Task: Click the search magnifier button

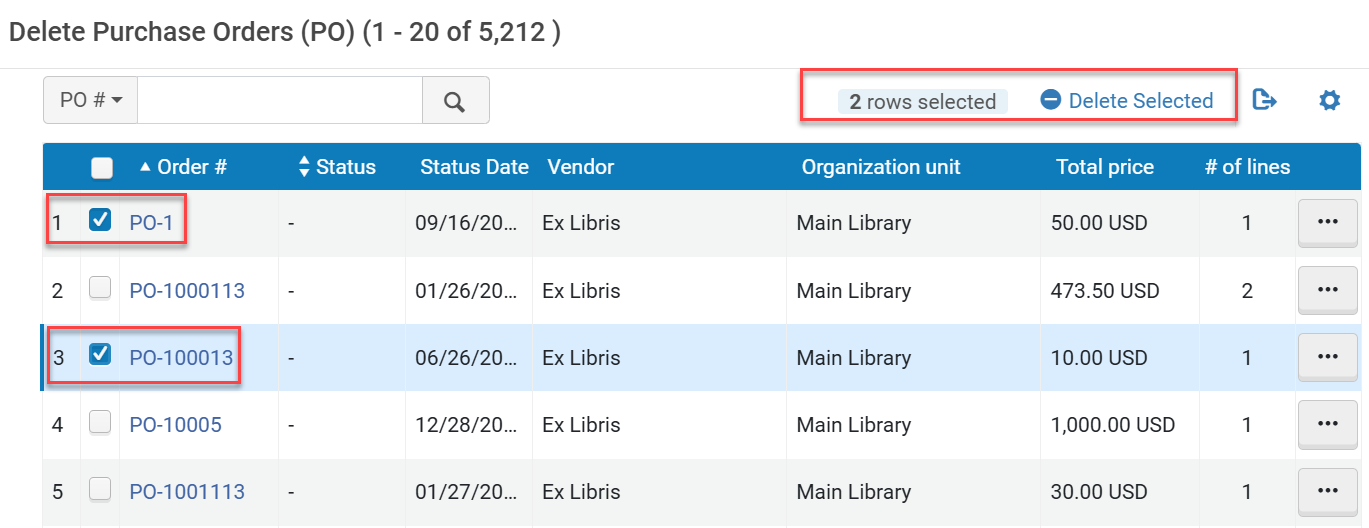Action: [x=455, y=100]
